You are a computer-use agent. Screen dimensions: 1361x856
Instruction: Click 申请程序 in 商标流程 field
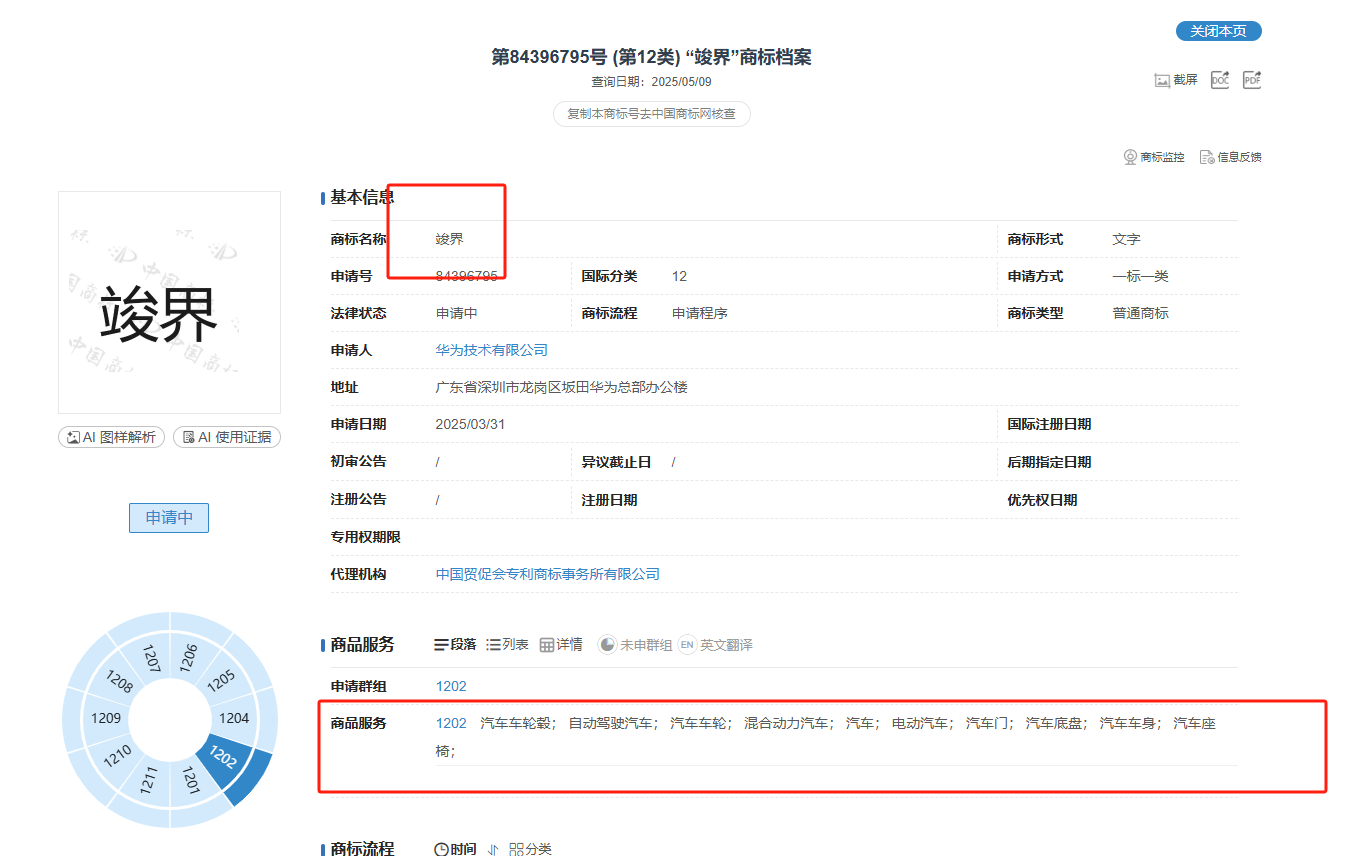[x=700, y=313]
